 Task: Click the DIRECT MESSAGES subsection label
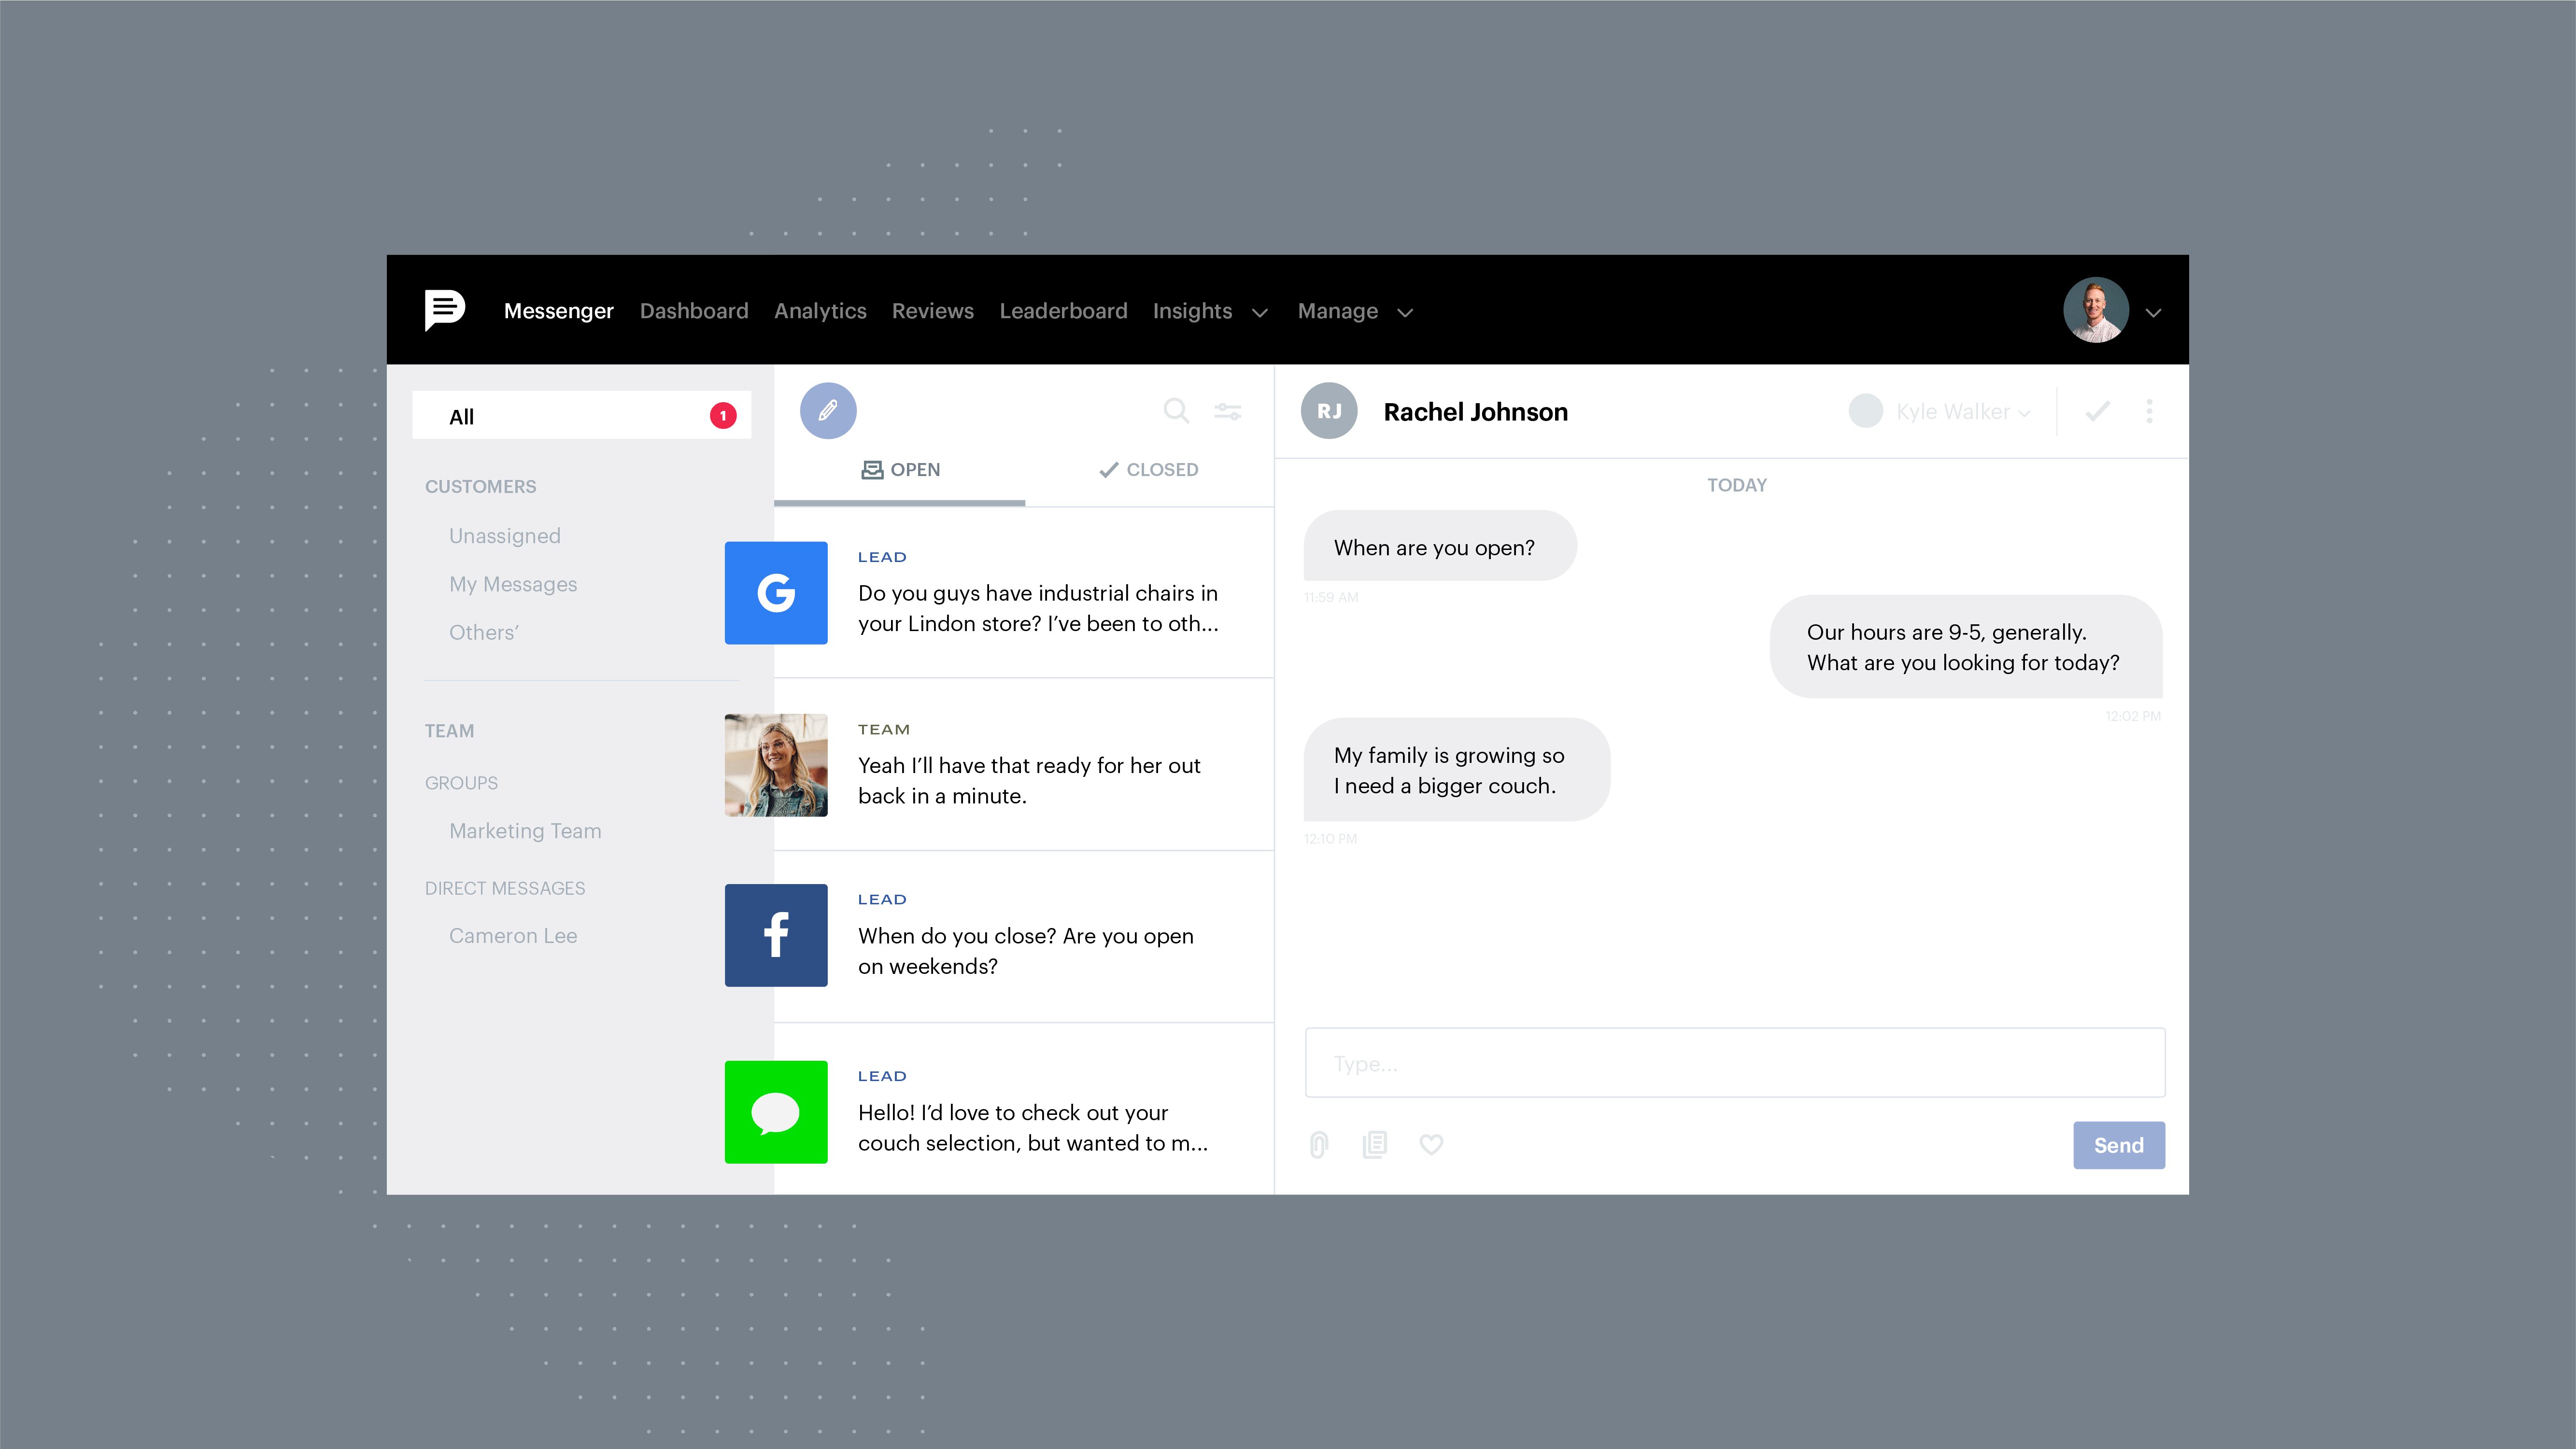coord(505,888)
